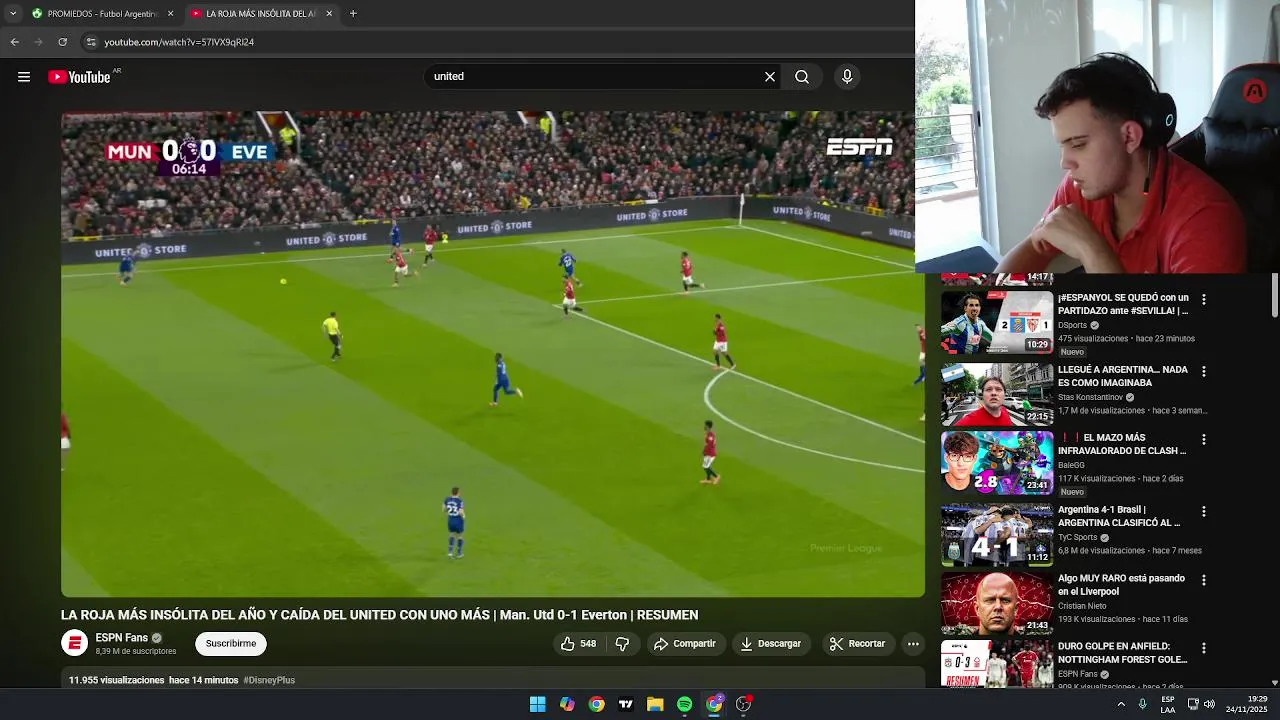The width and height of the screenshot is (1280, 720).
Task: Switch to Chrome profile window with badge
Action: pyautogui.click(x=714, y=704)
